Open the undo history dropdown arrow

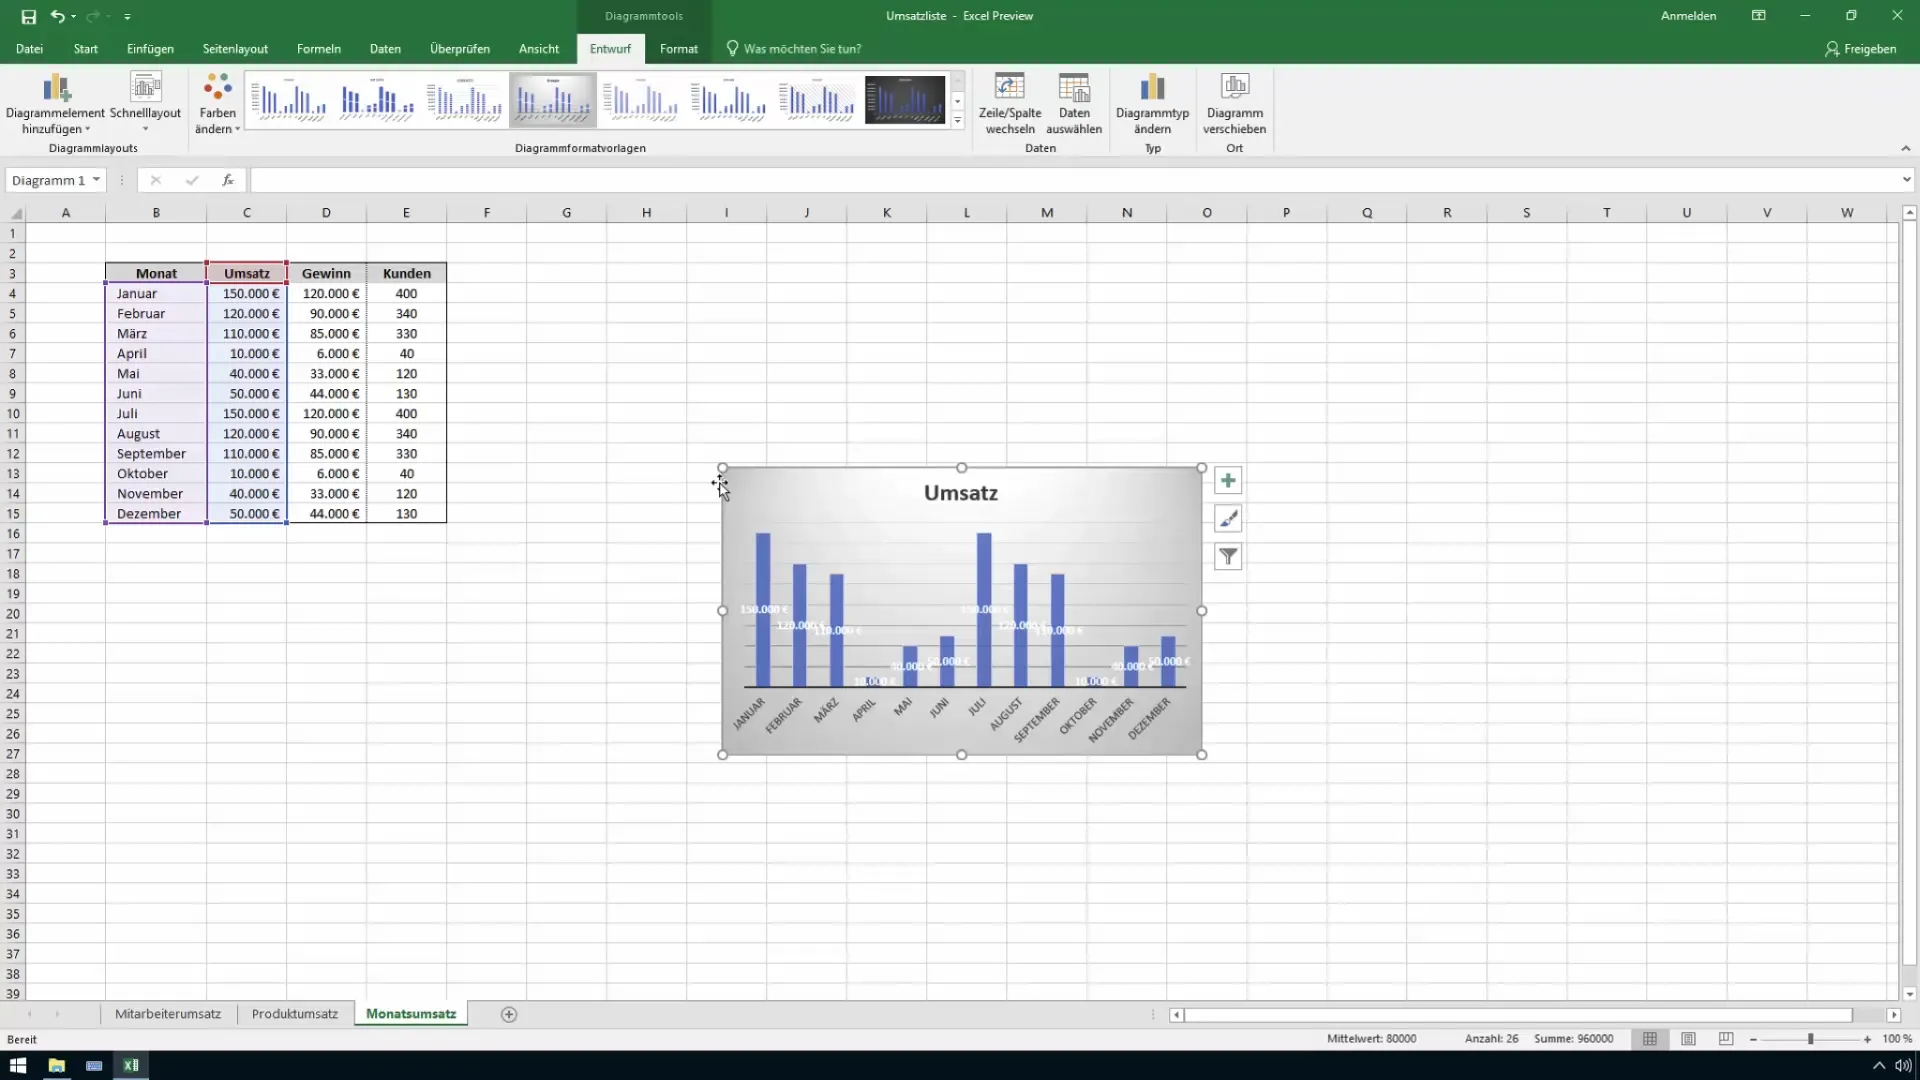[73, 17]
